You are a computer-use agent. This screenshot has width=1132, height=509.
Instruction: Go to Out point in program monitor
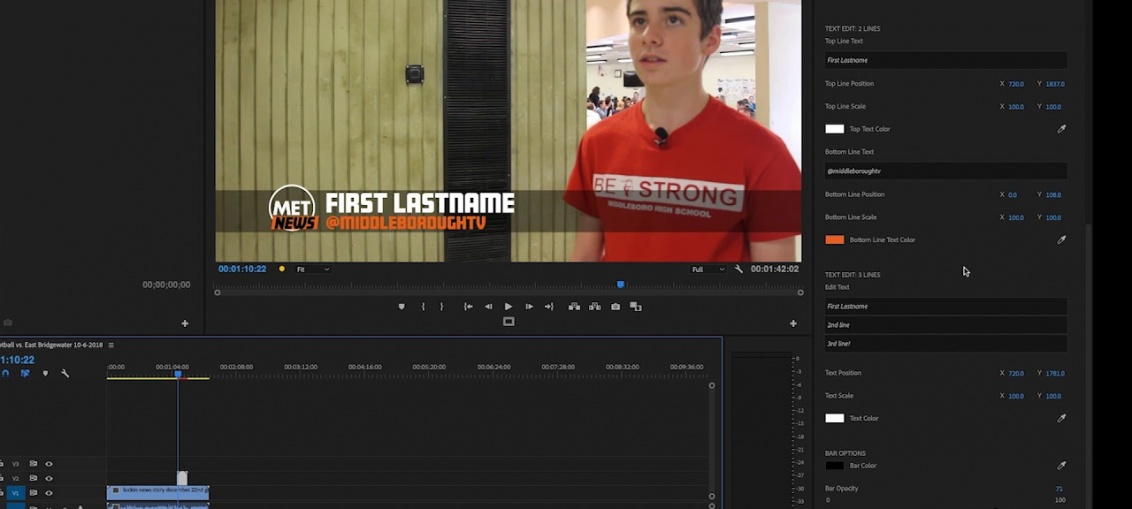tap(549, 307)
